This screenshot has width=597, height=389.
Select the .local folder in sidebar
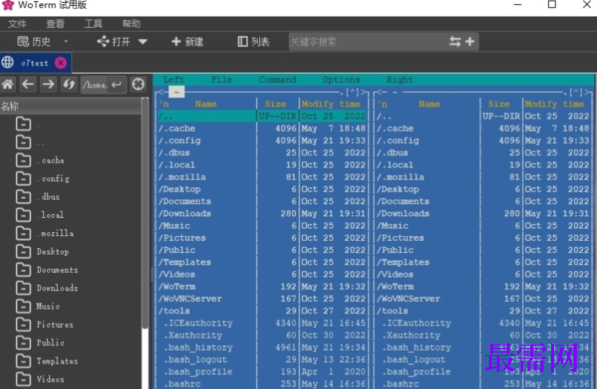[x=51, y=215]
